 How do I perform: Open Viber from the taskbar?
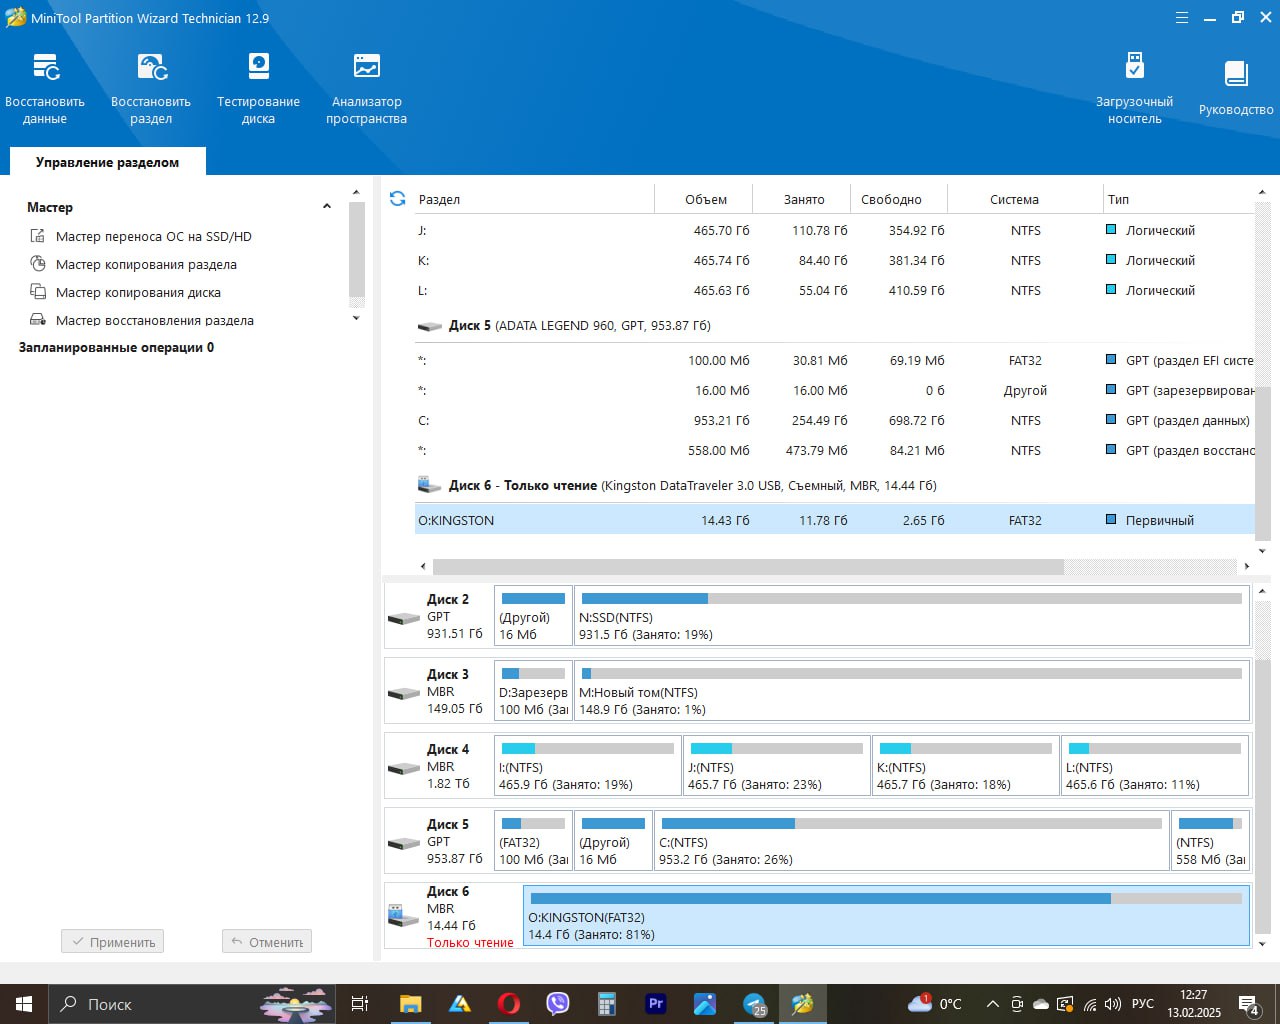[x=558, y=1004]
